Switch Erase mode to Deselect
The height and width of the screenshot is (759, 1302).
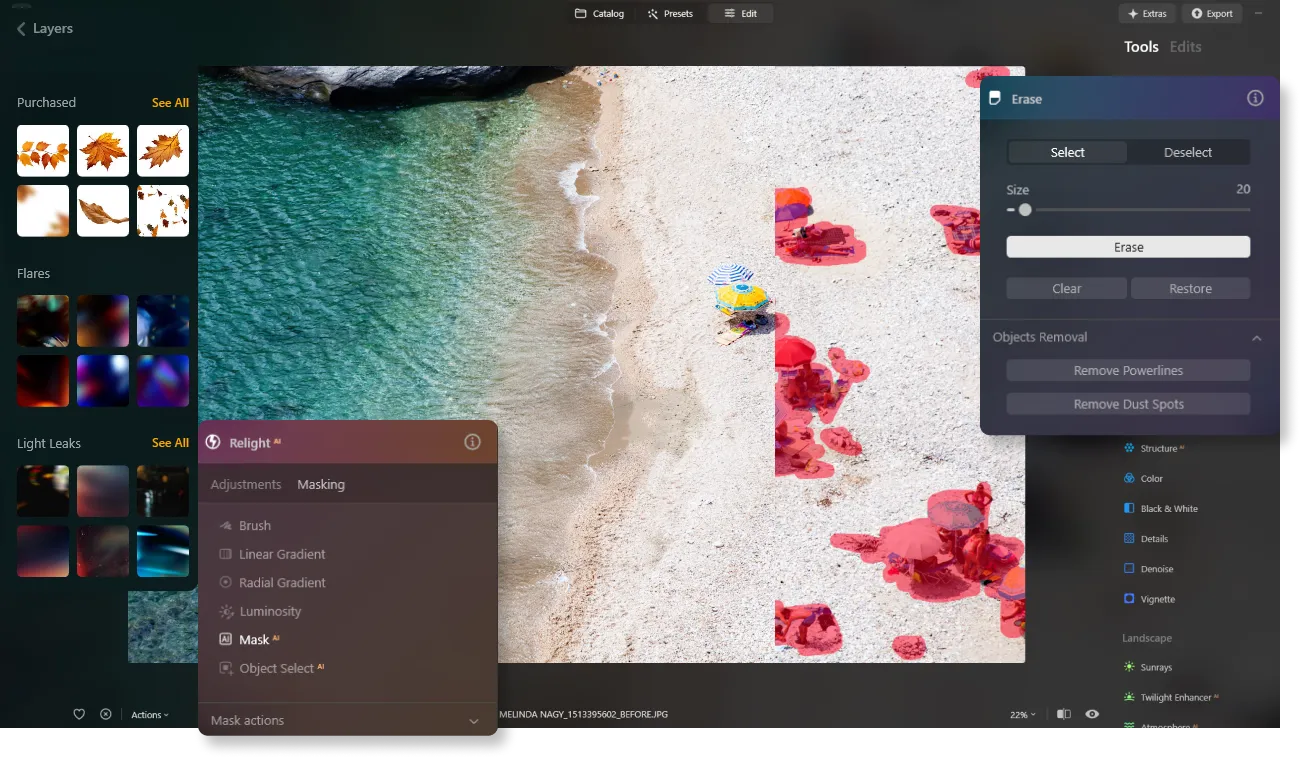coord(1188,152)
